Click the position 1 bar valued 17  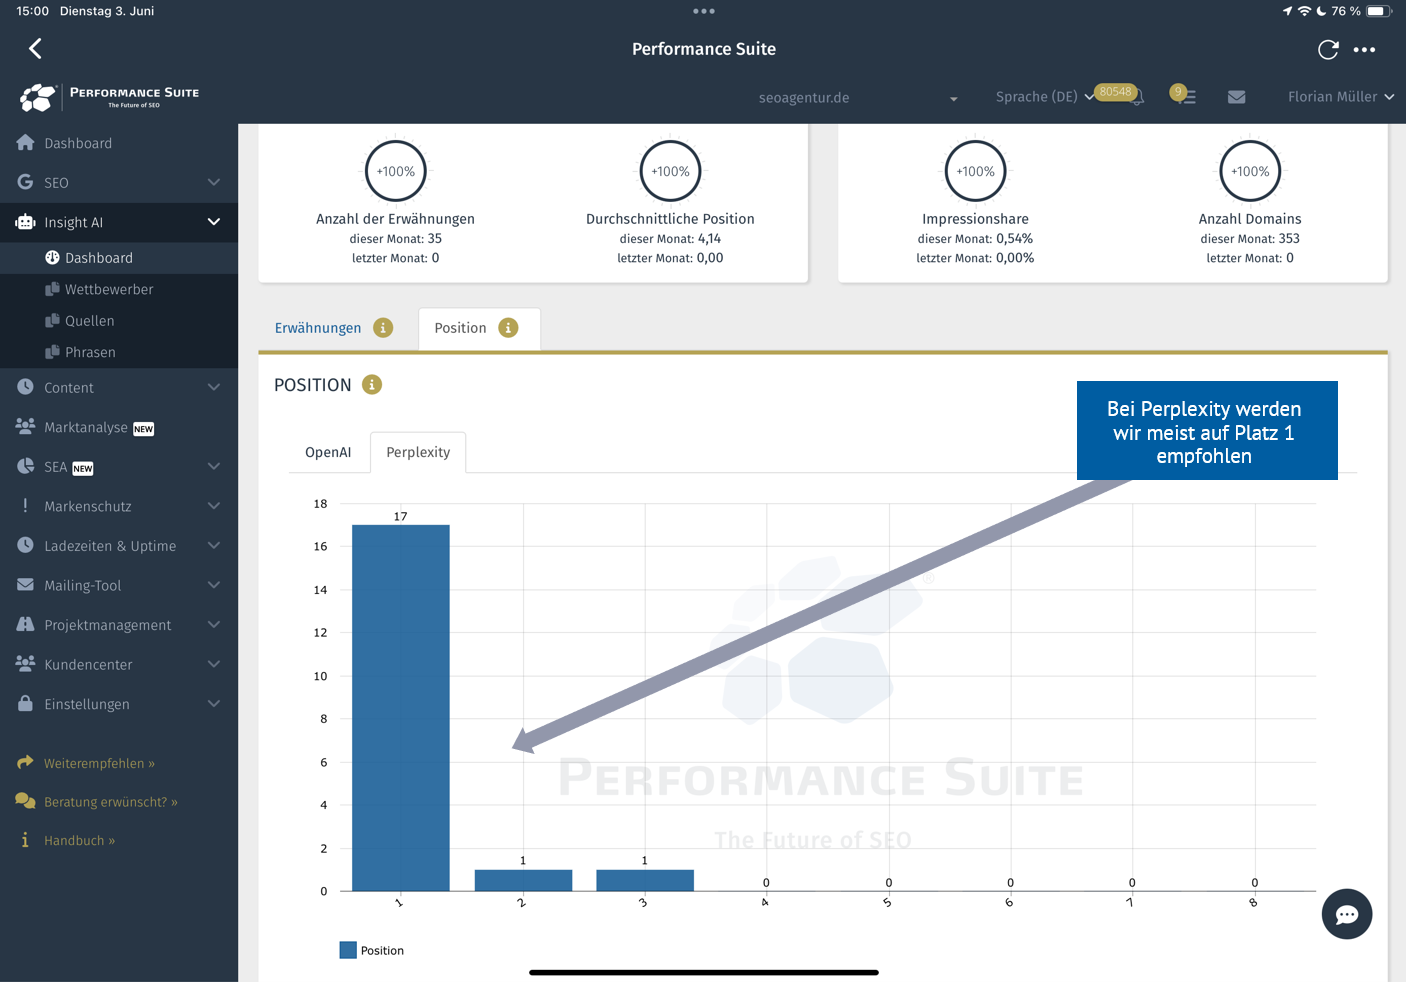tap(401, 708)
